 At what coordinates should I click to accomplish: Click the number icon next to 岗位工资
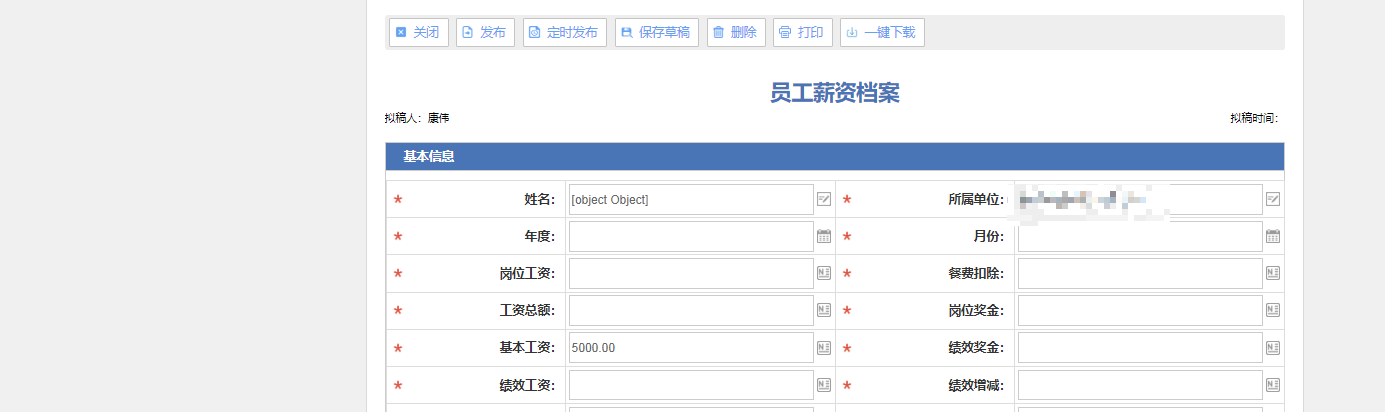(824, 273)
